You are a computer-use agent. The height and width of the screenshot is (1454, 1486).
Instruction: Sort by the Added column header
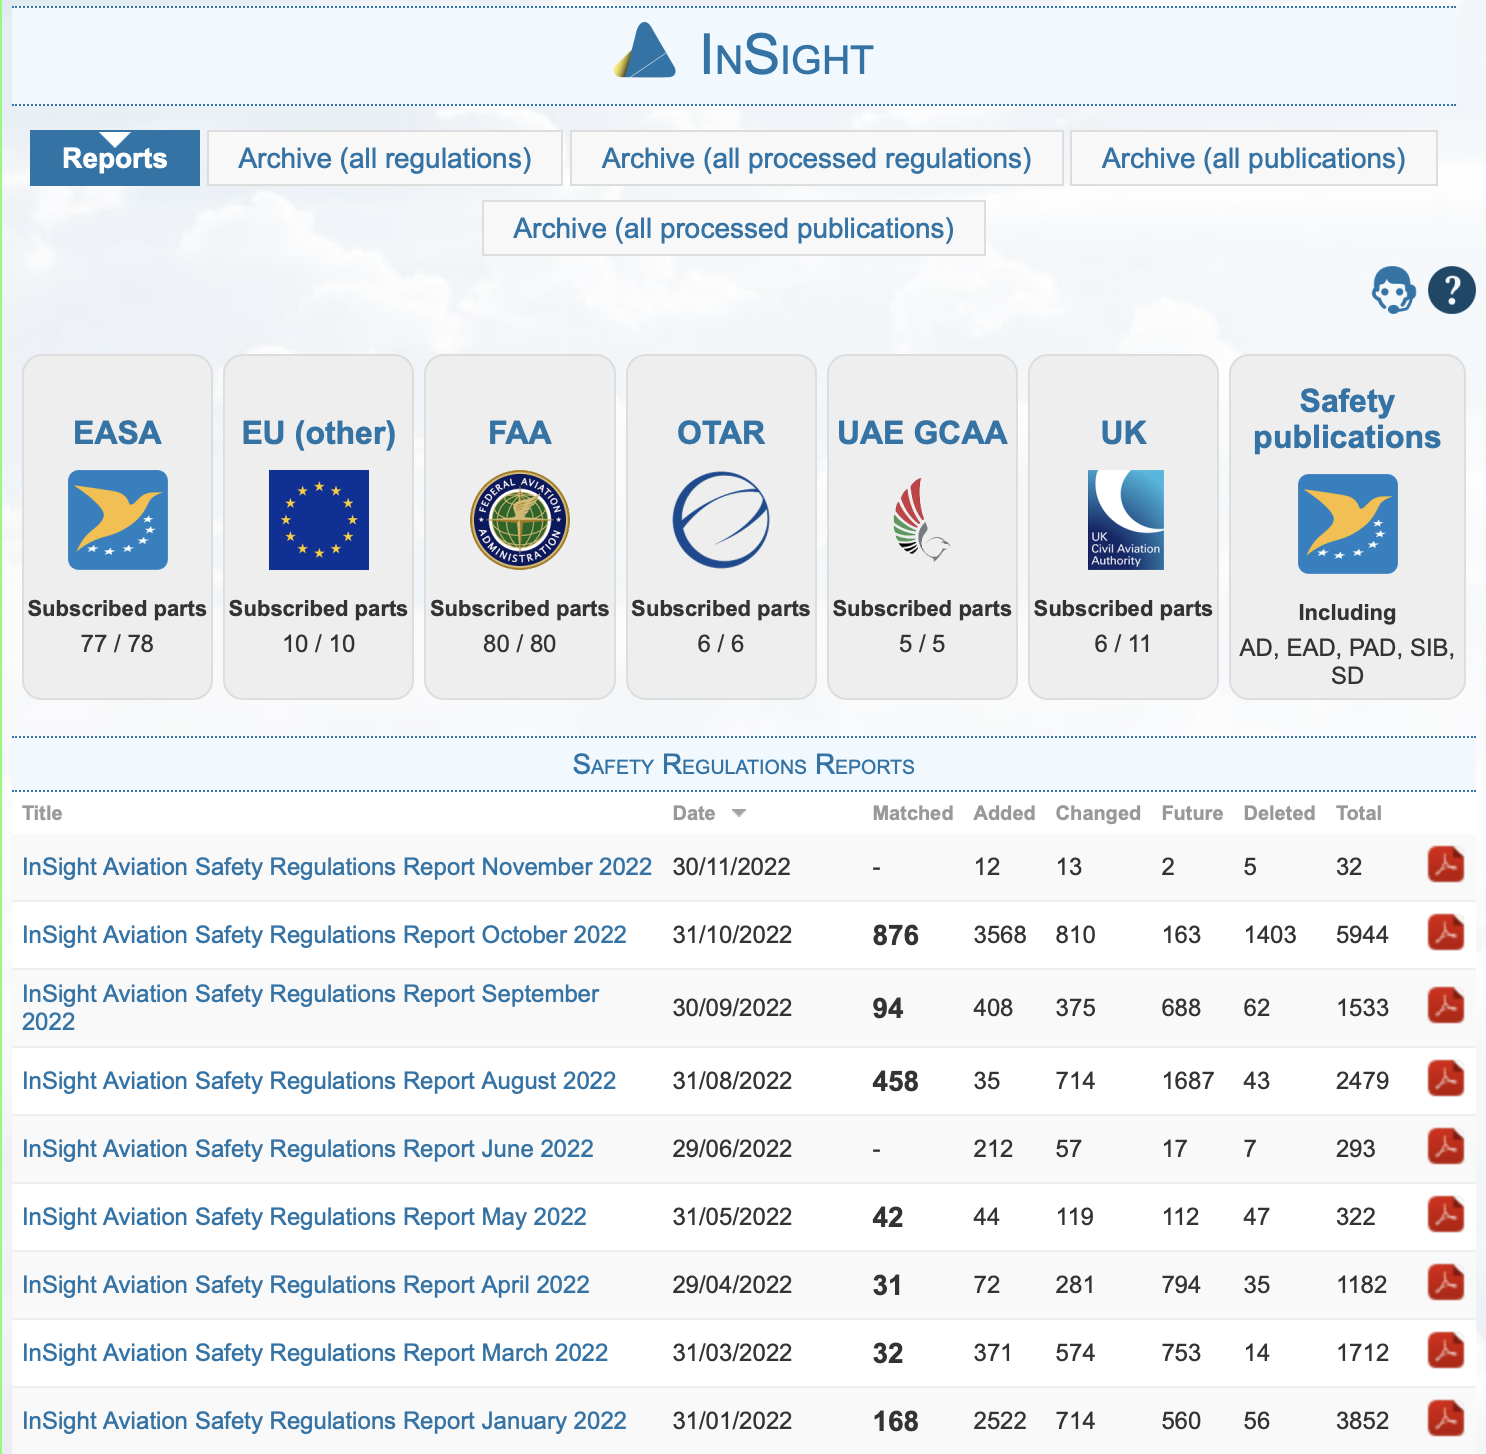click(1004, 813)
